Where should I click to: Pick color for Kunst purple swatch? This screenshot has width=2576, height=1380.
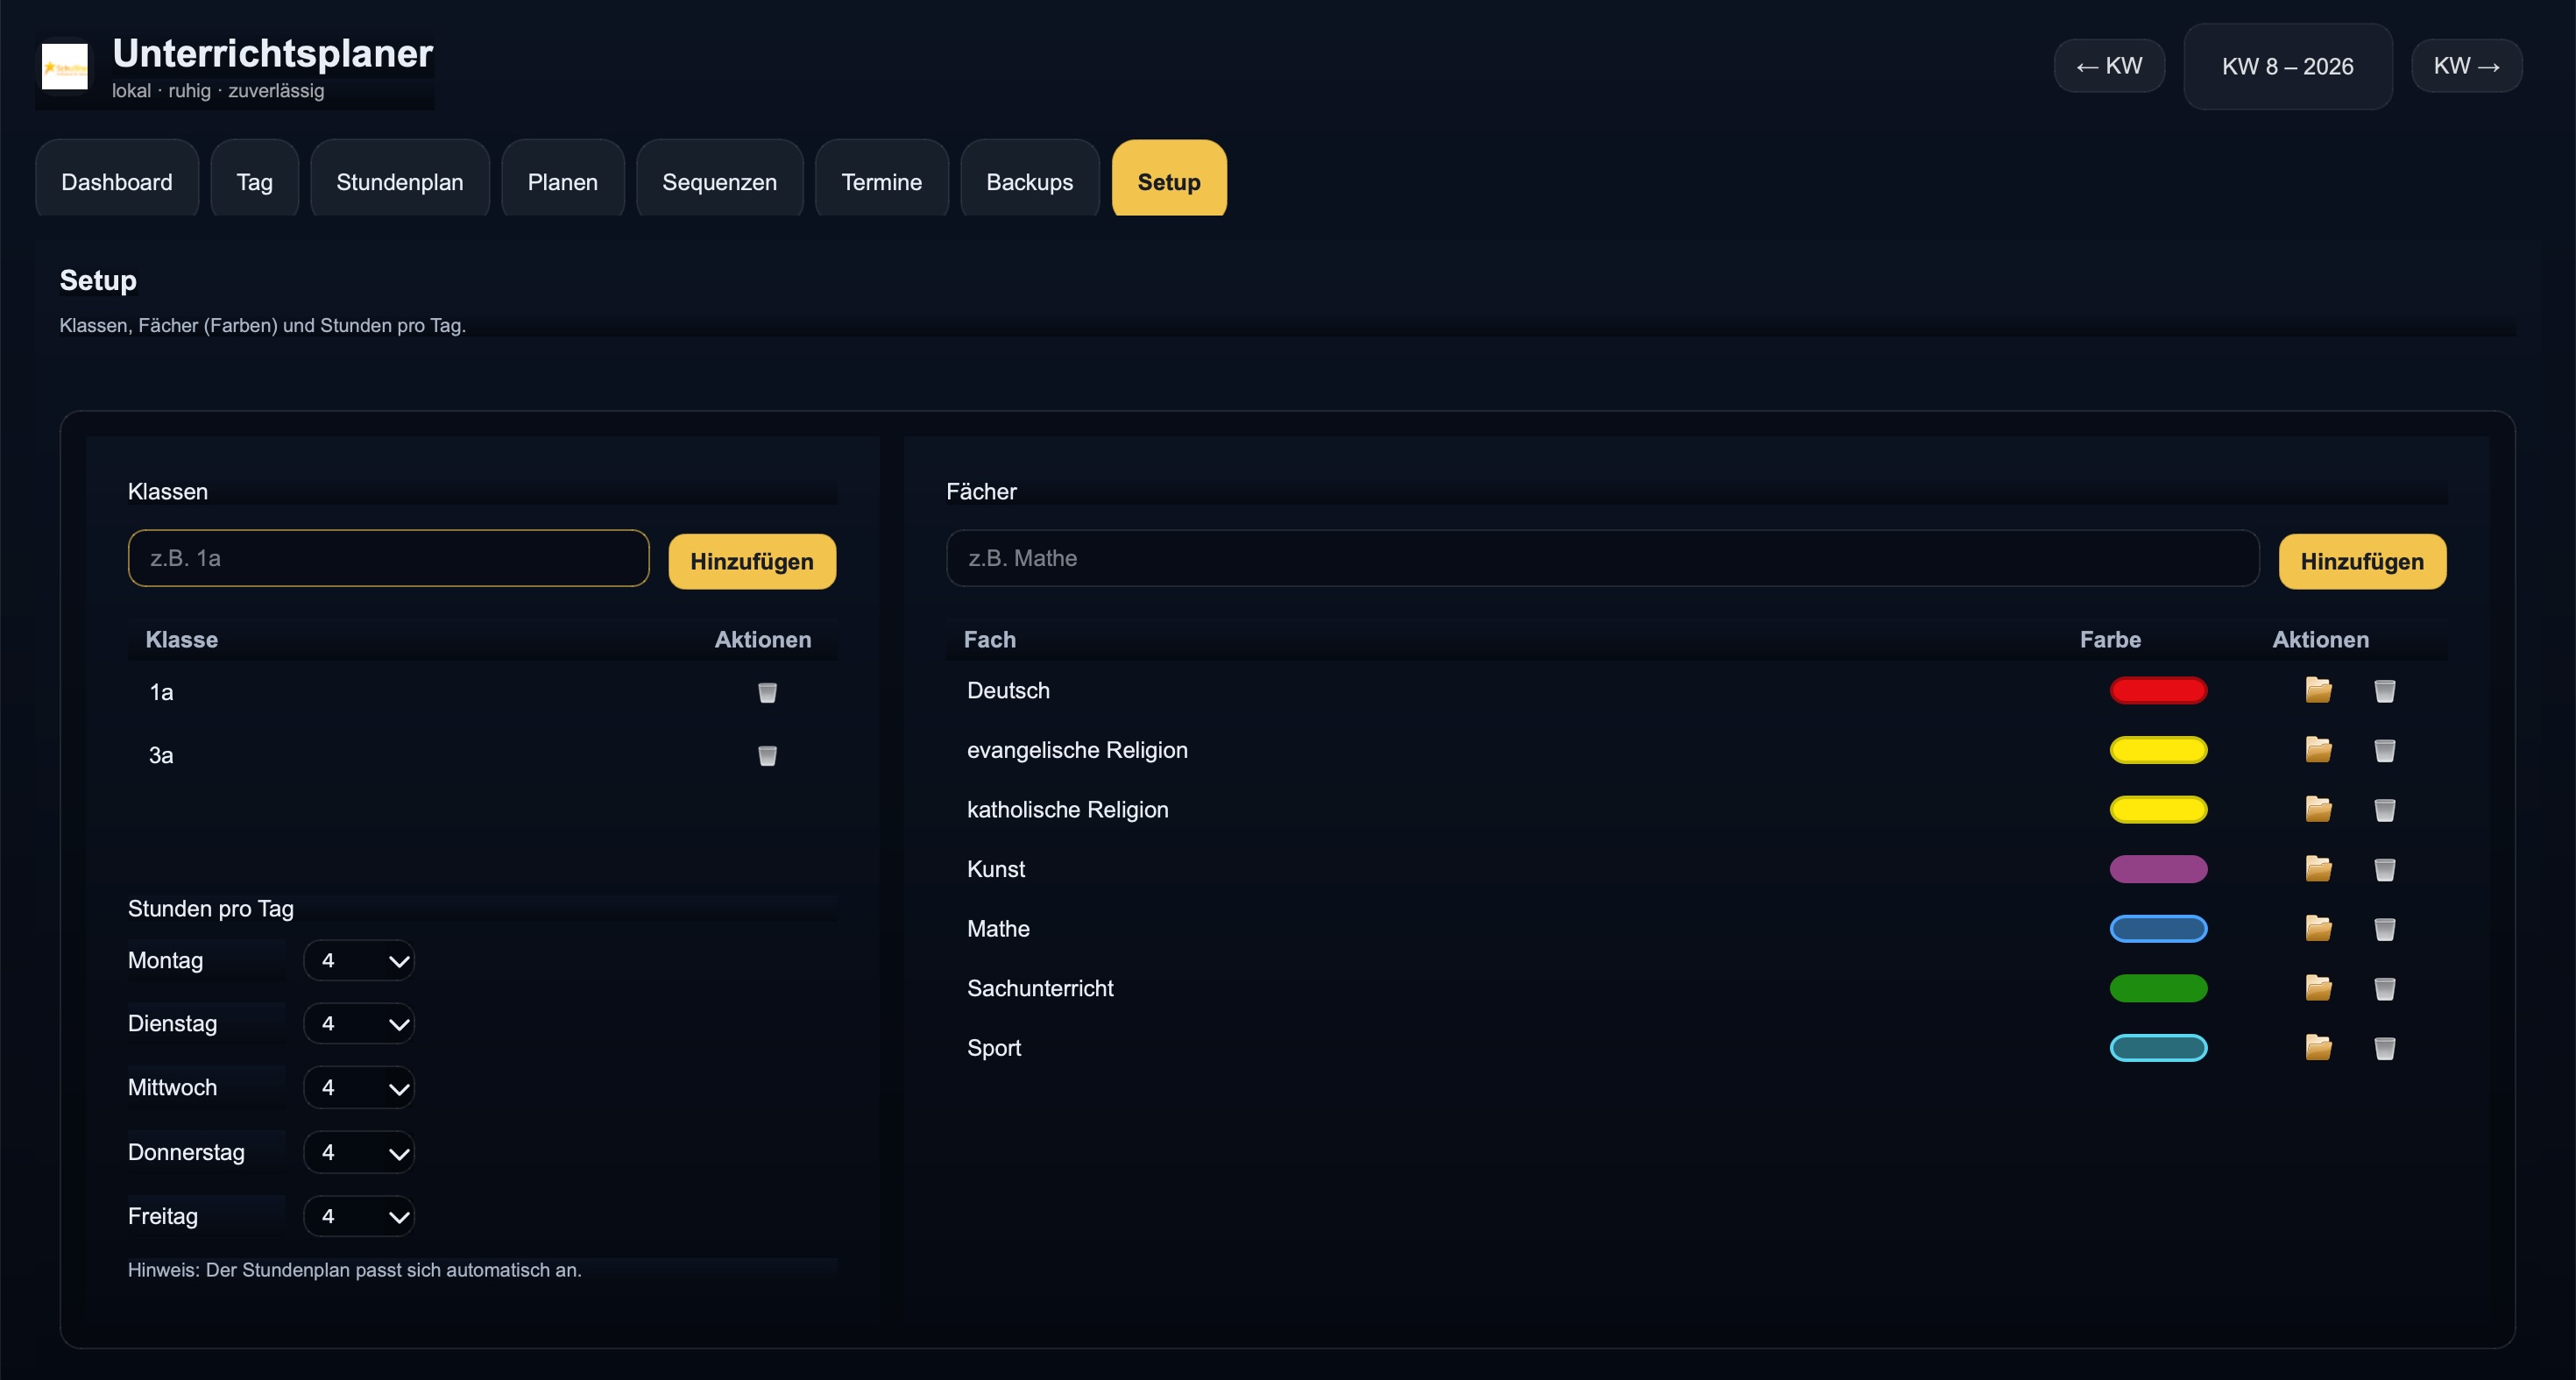point(2158,869)
